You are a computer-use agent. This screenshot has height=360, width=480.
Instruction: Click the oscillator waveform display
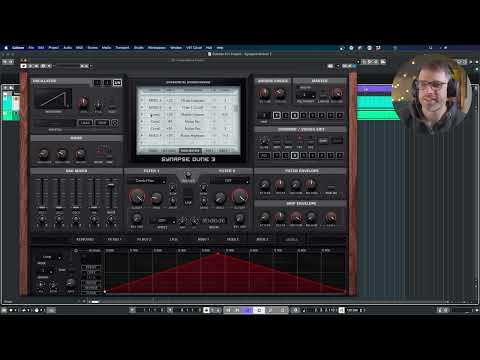pos(53,99)
